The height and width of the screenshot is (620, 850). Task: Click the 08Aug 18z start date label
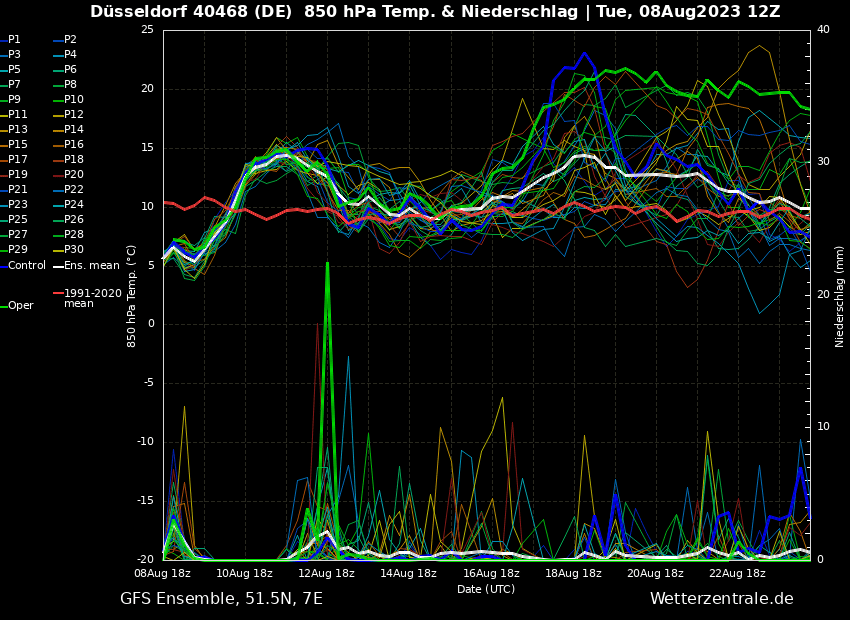163,573
